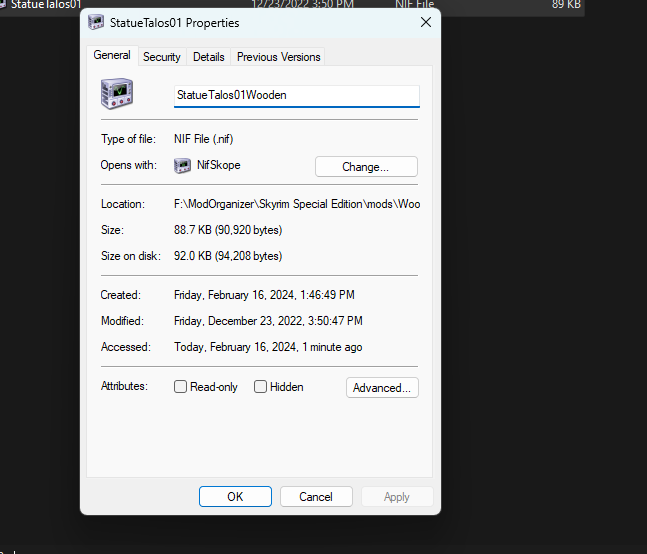Viewport: 647px width, 554px height.
Task: Click the Location path text
Action: [x=297, y=204]
